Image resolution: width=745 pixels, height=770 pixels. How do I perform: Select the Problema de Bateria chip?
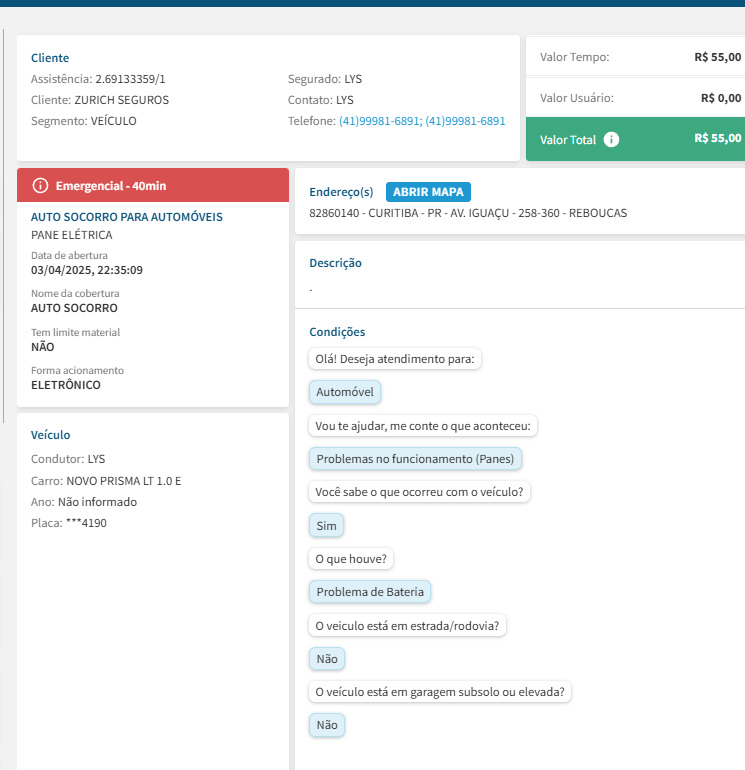(370, 592)
